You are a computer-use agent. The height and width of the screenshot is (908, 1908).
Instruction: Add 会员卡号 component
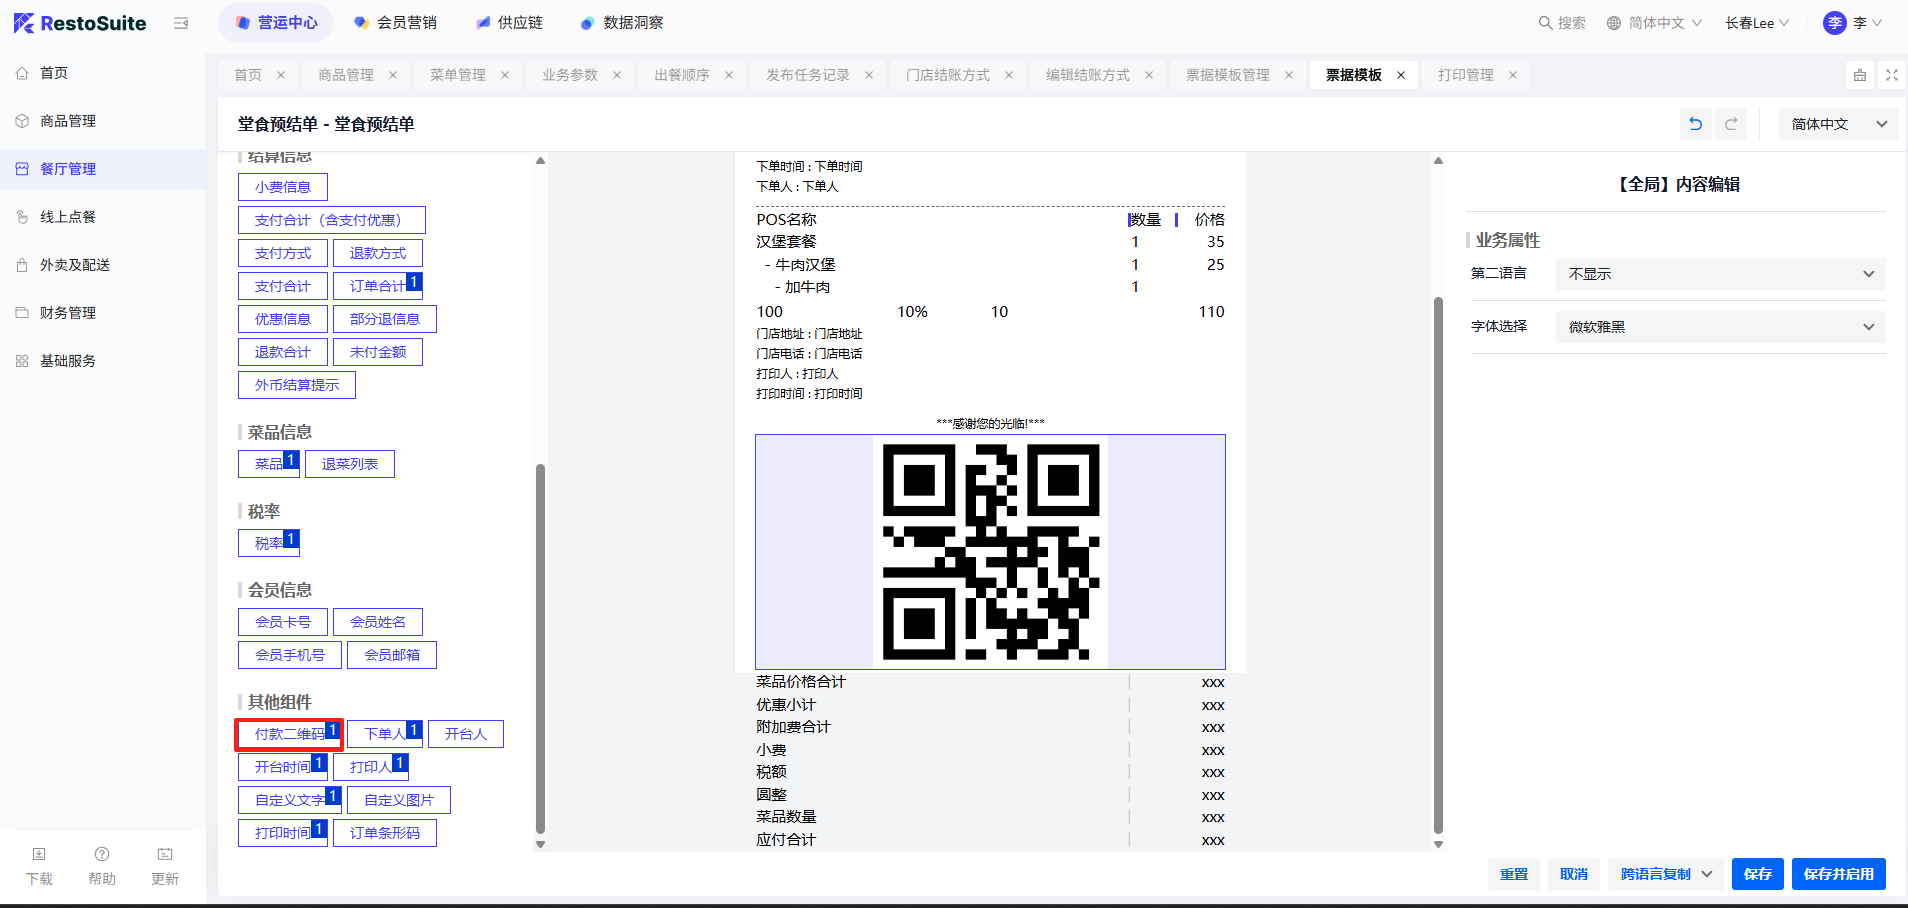[x=283, y=622]
